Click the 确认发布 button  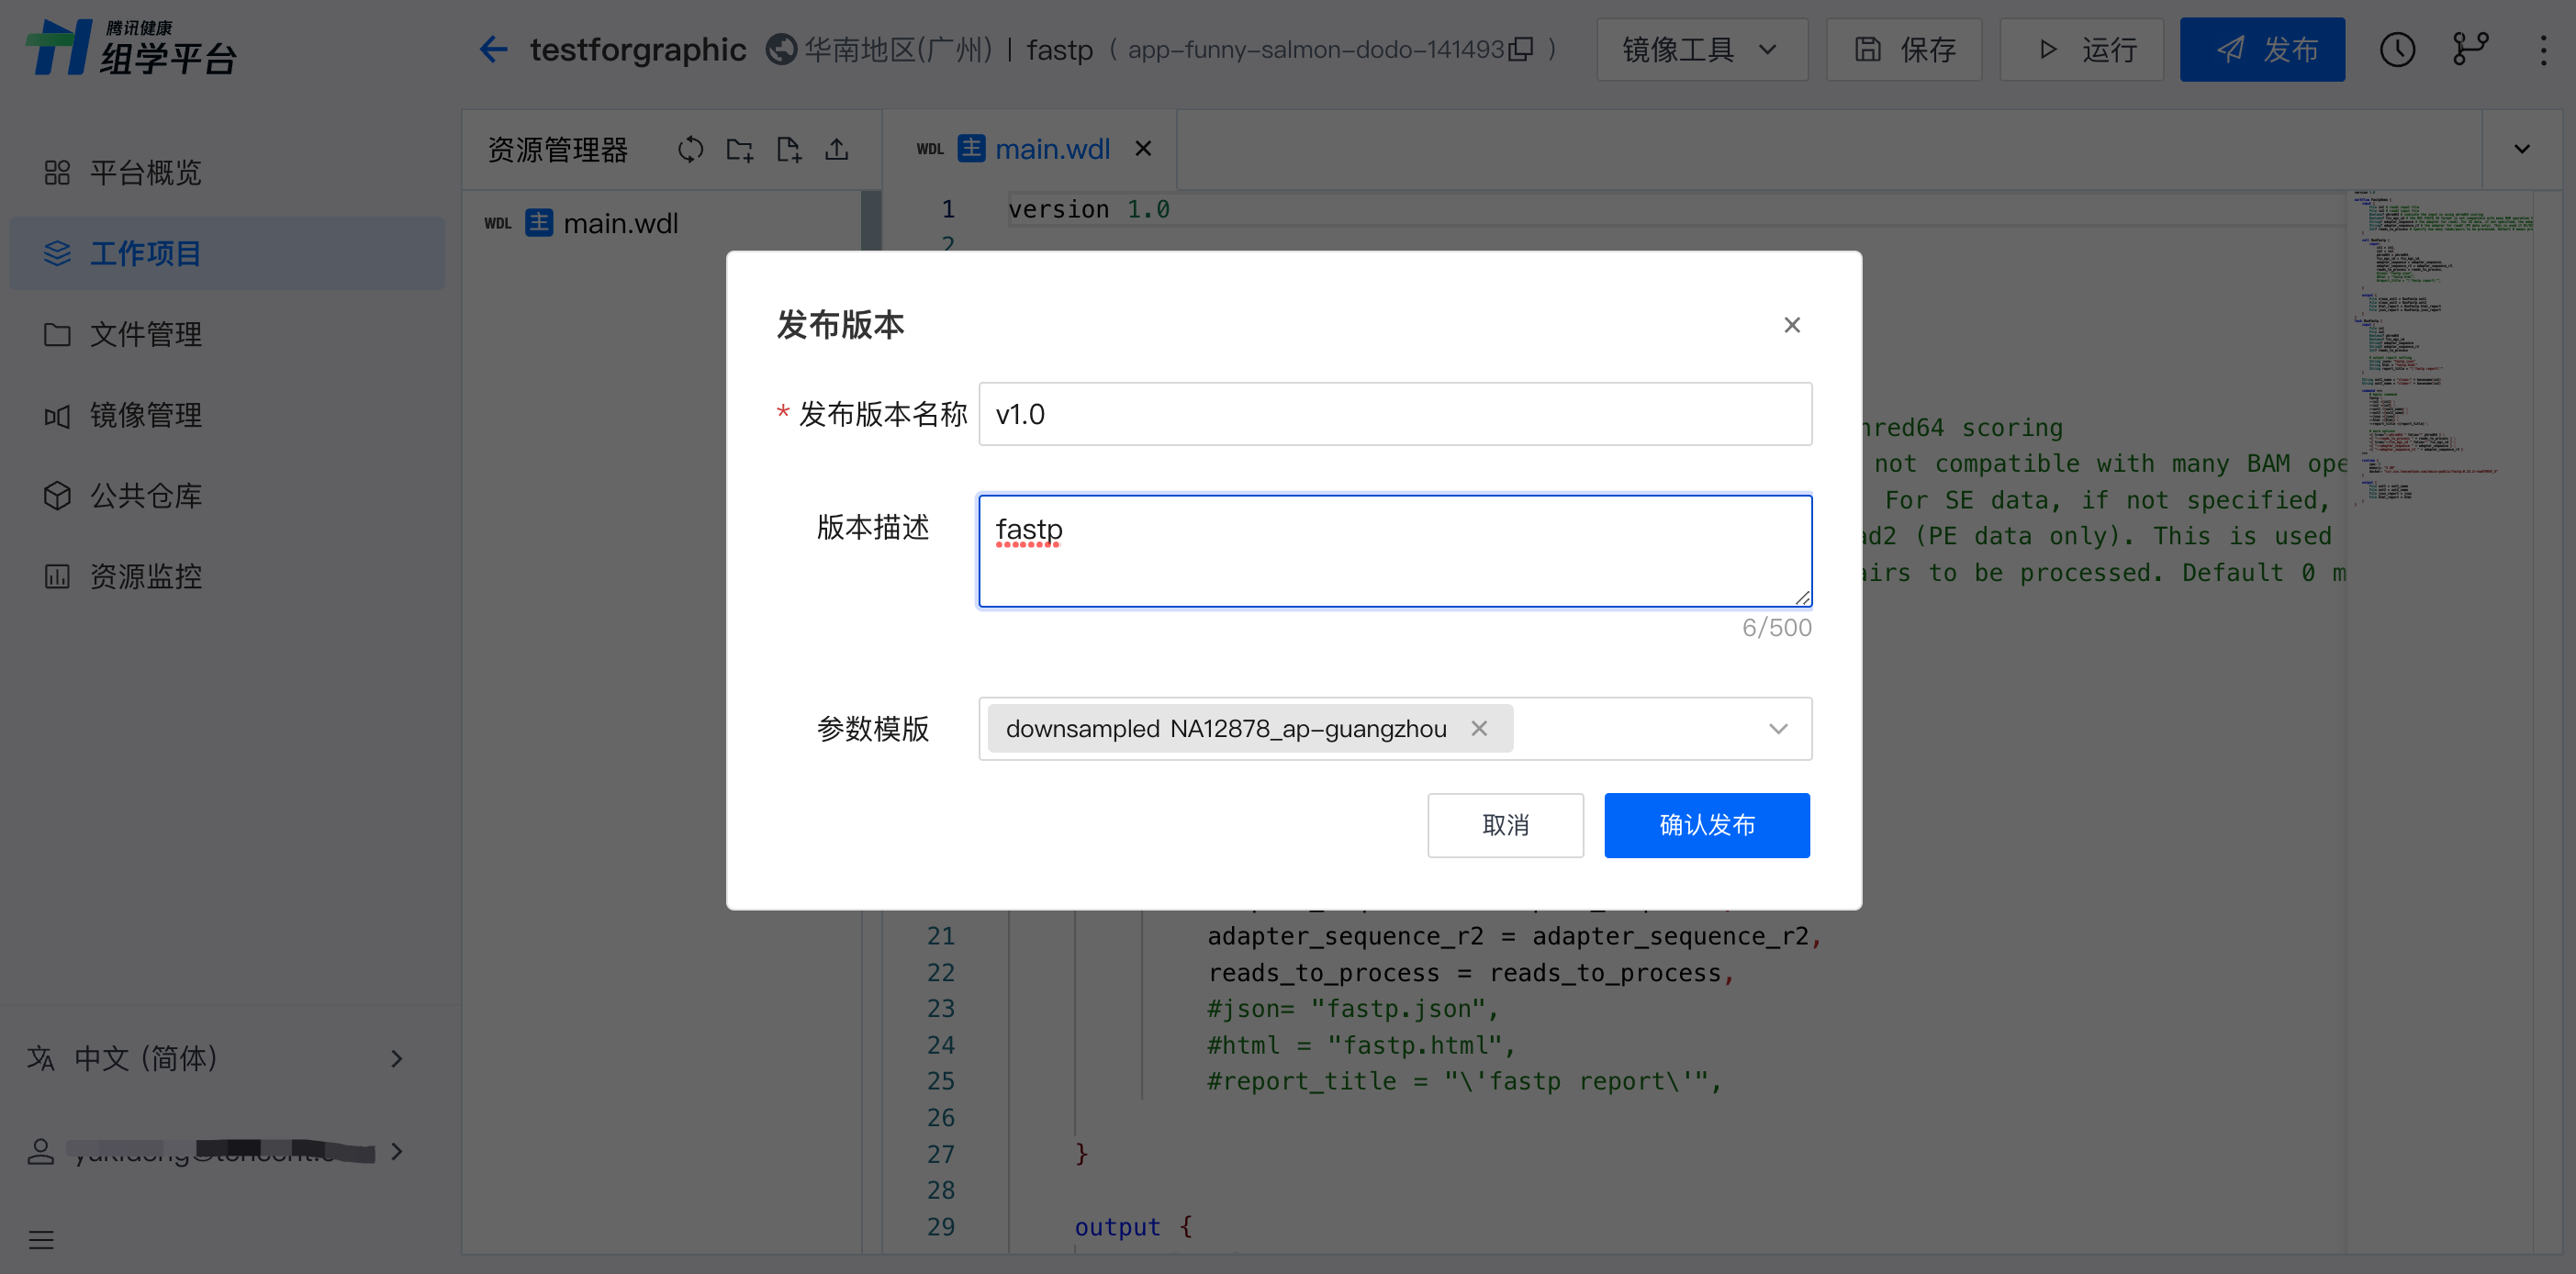[x=1706, y=825]
